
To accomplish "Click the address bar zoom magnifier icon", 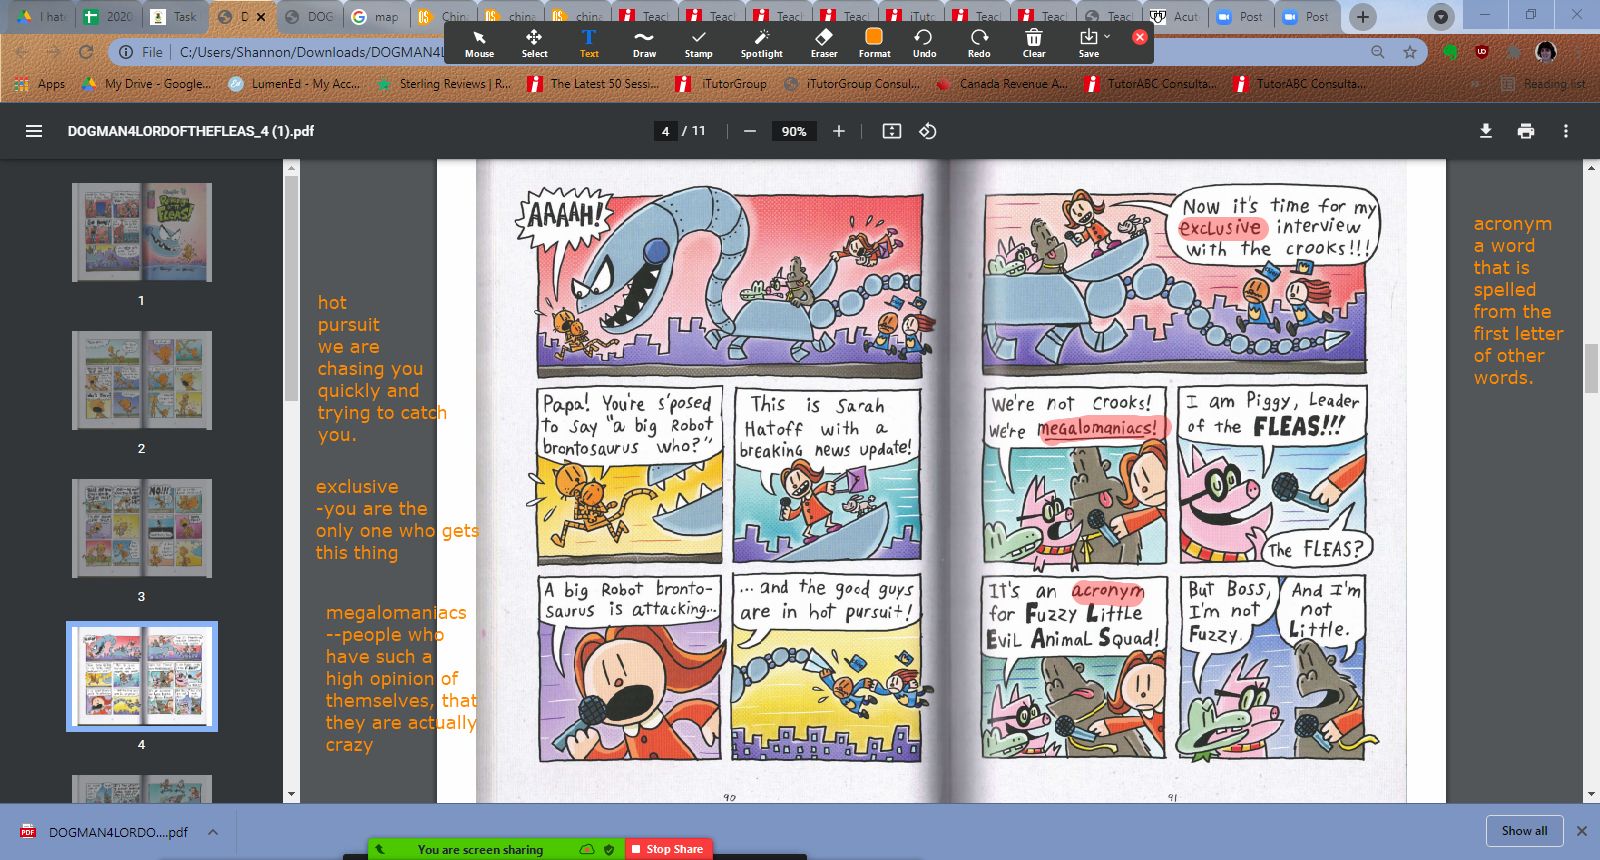I will [x=1378, y=52].
